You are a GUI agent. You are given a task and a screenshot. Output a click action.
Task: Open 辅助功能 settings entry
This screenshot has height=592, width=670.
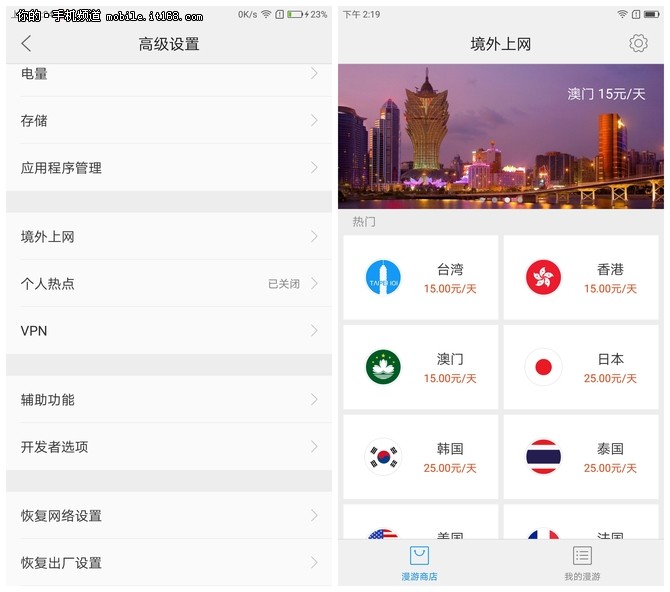coord(168,400)
